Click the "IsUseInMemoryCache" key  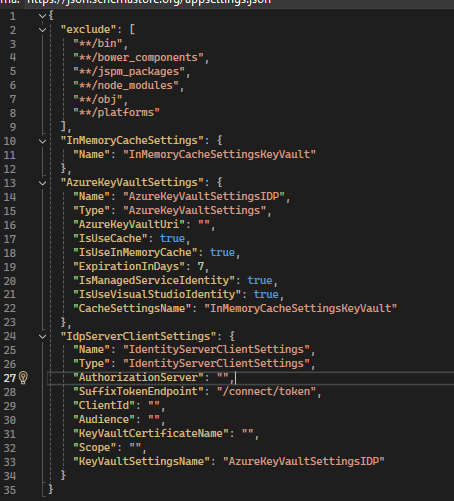click(x=135, y=252)
